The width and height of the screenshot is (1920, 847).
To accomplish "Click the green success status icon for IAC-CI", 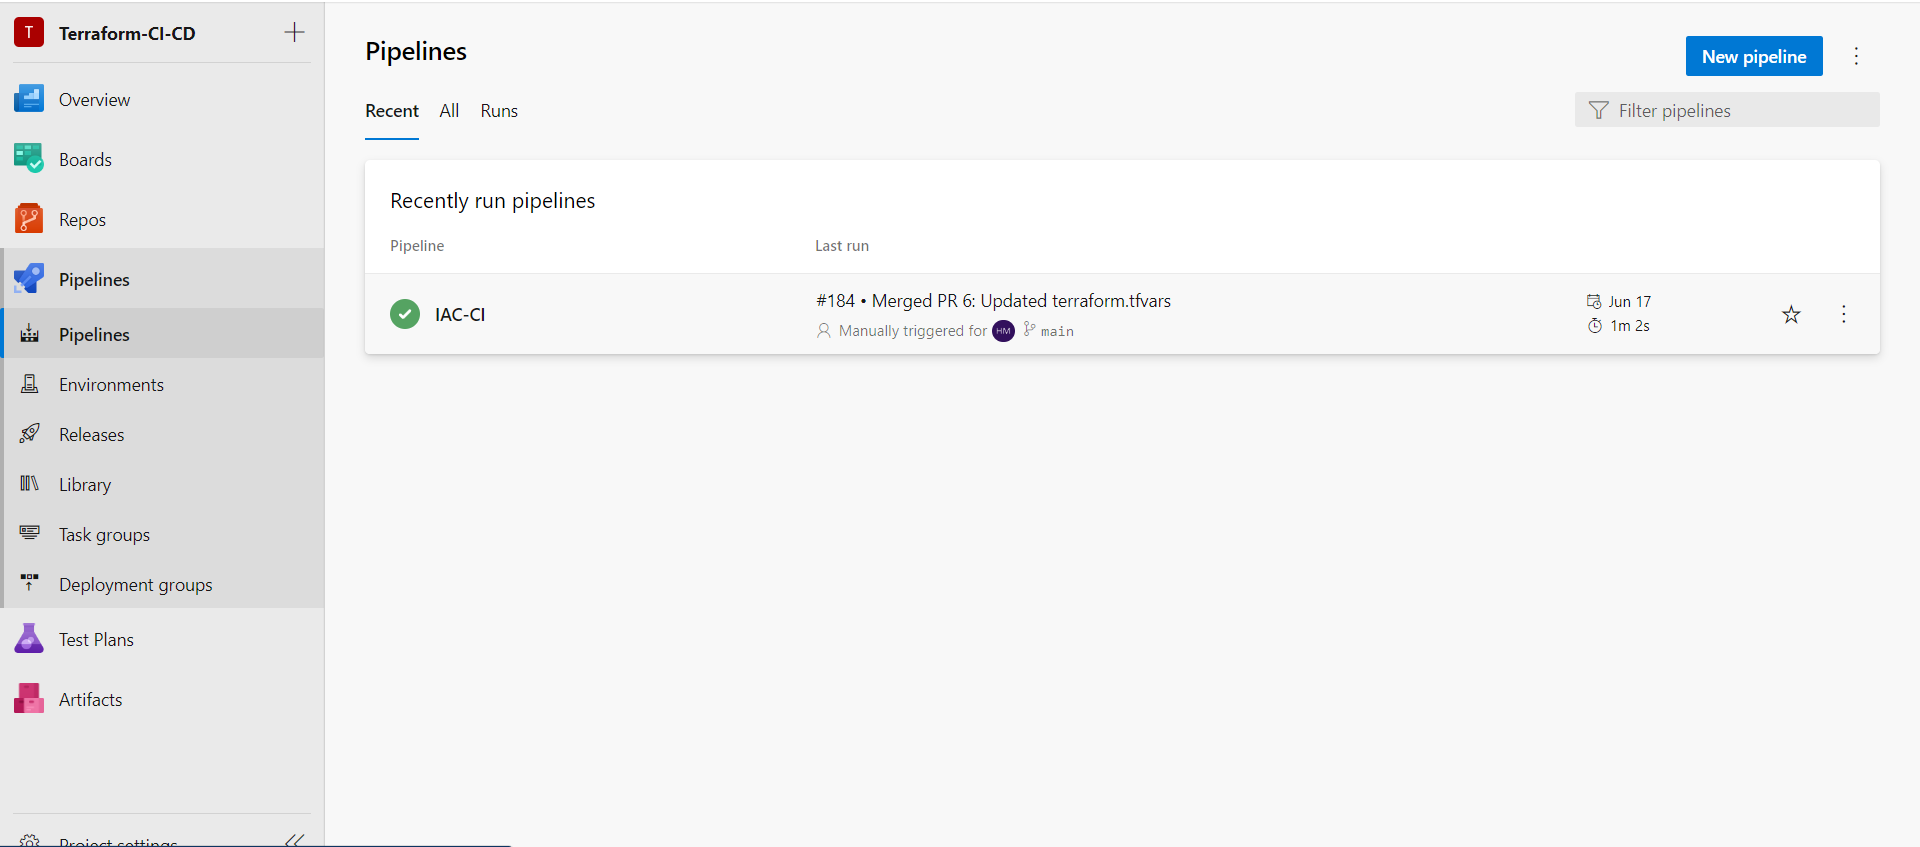I will pyautogui.click(x=404, y=313).
